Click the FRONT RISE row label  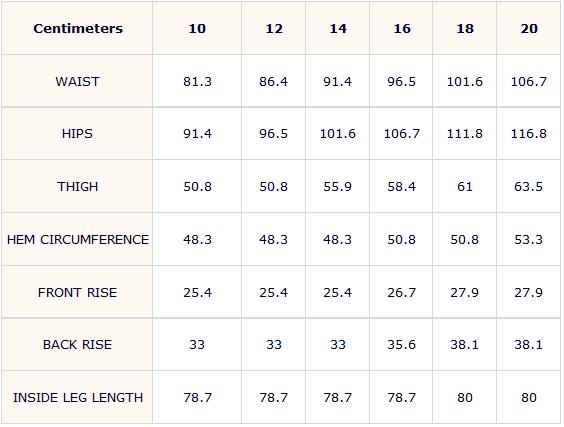pyautogui.click(x=77, y=292)
